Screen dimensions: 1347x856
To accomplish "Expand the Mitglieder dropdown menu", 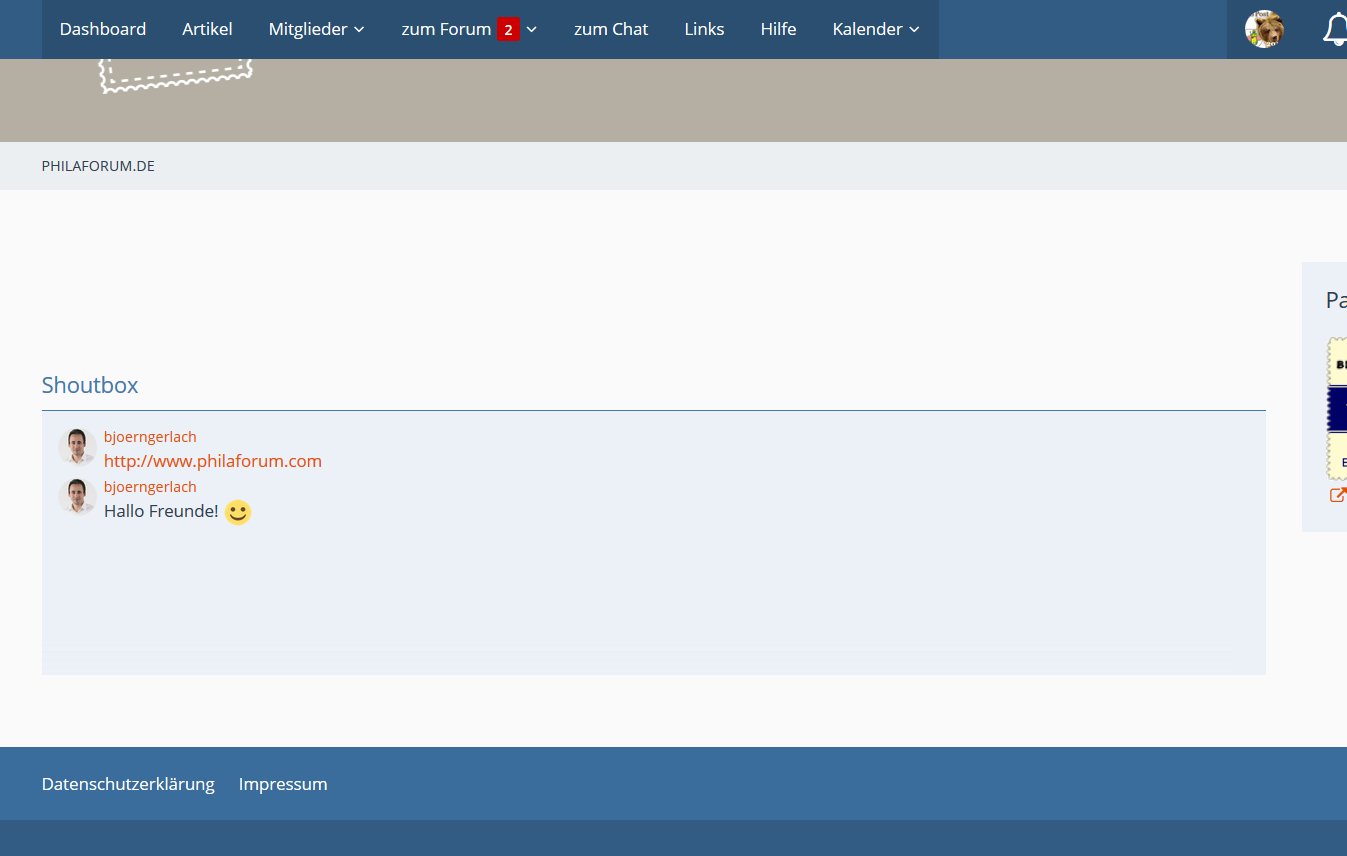I will [x=316, y=29].
